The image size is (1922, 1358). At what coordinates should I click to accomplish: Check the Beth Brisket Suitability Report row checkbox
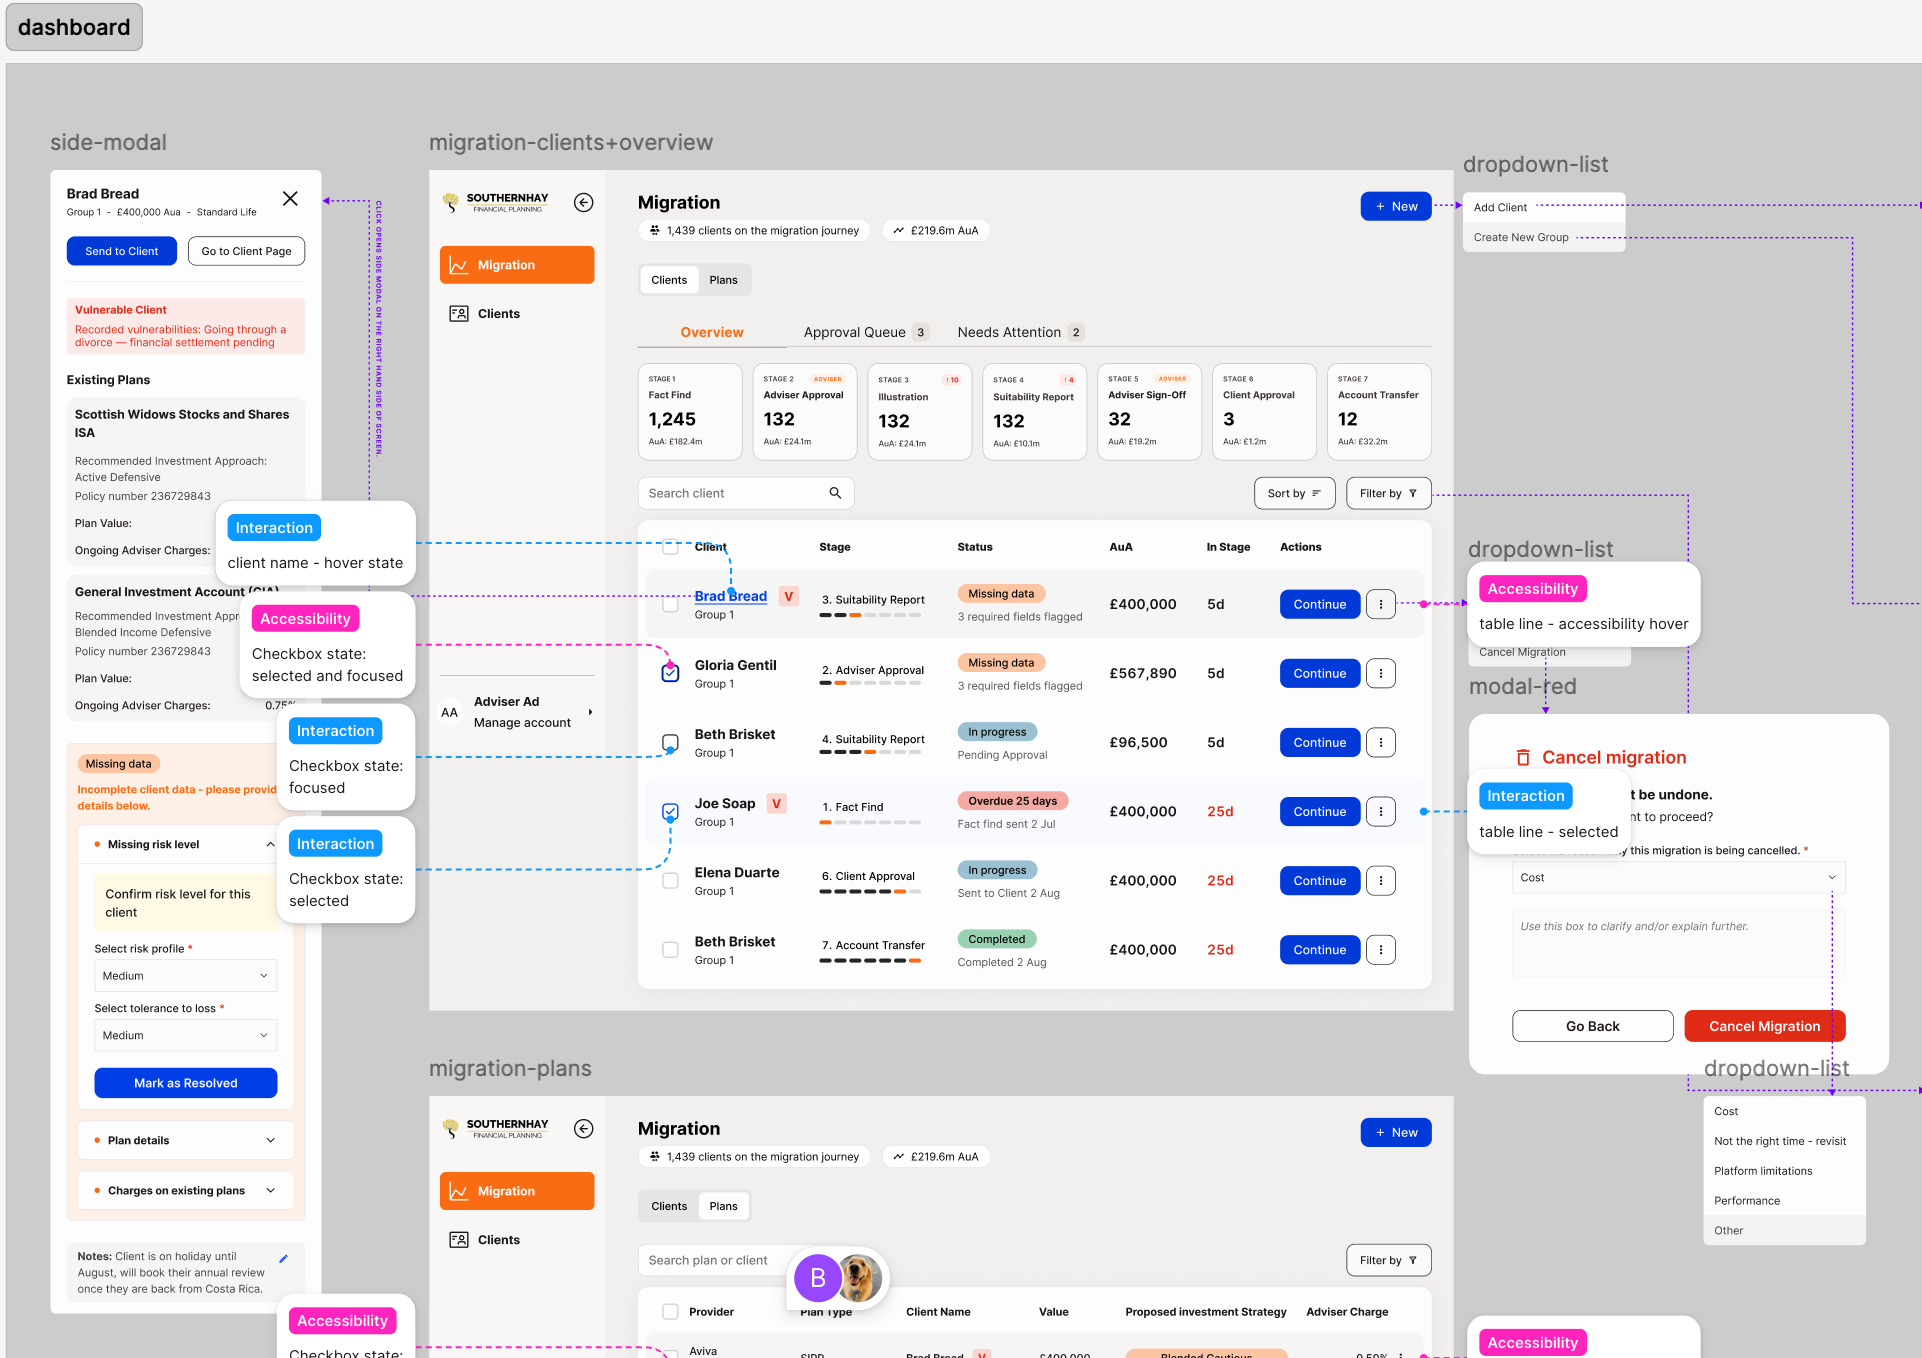(670, 742)
